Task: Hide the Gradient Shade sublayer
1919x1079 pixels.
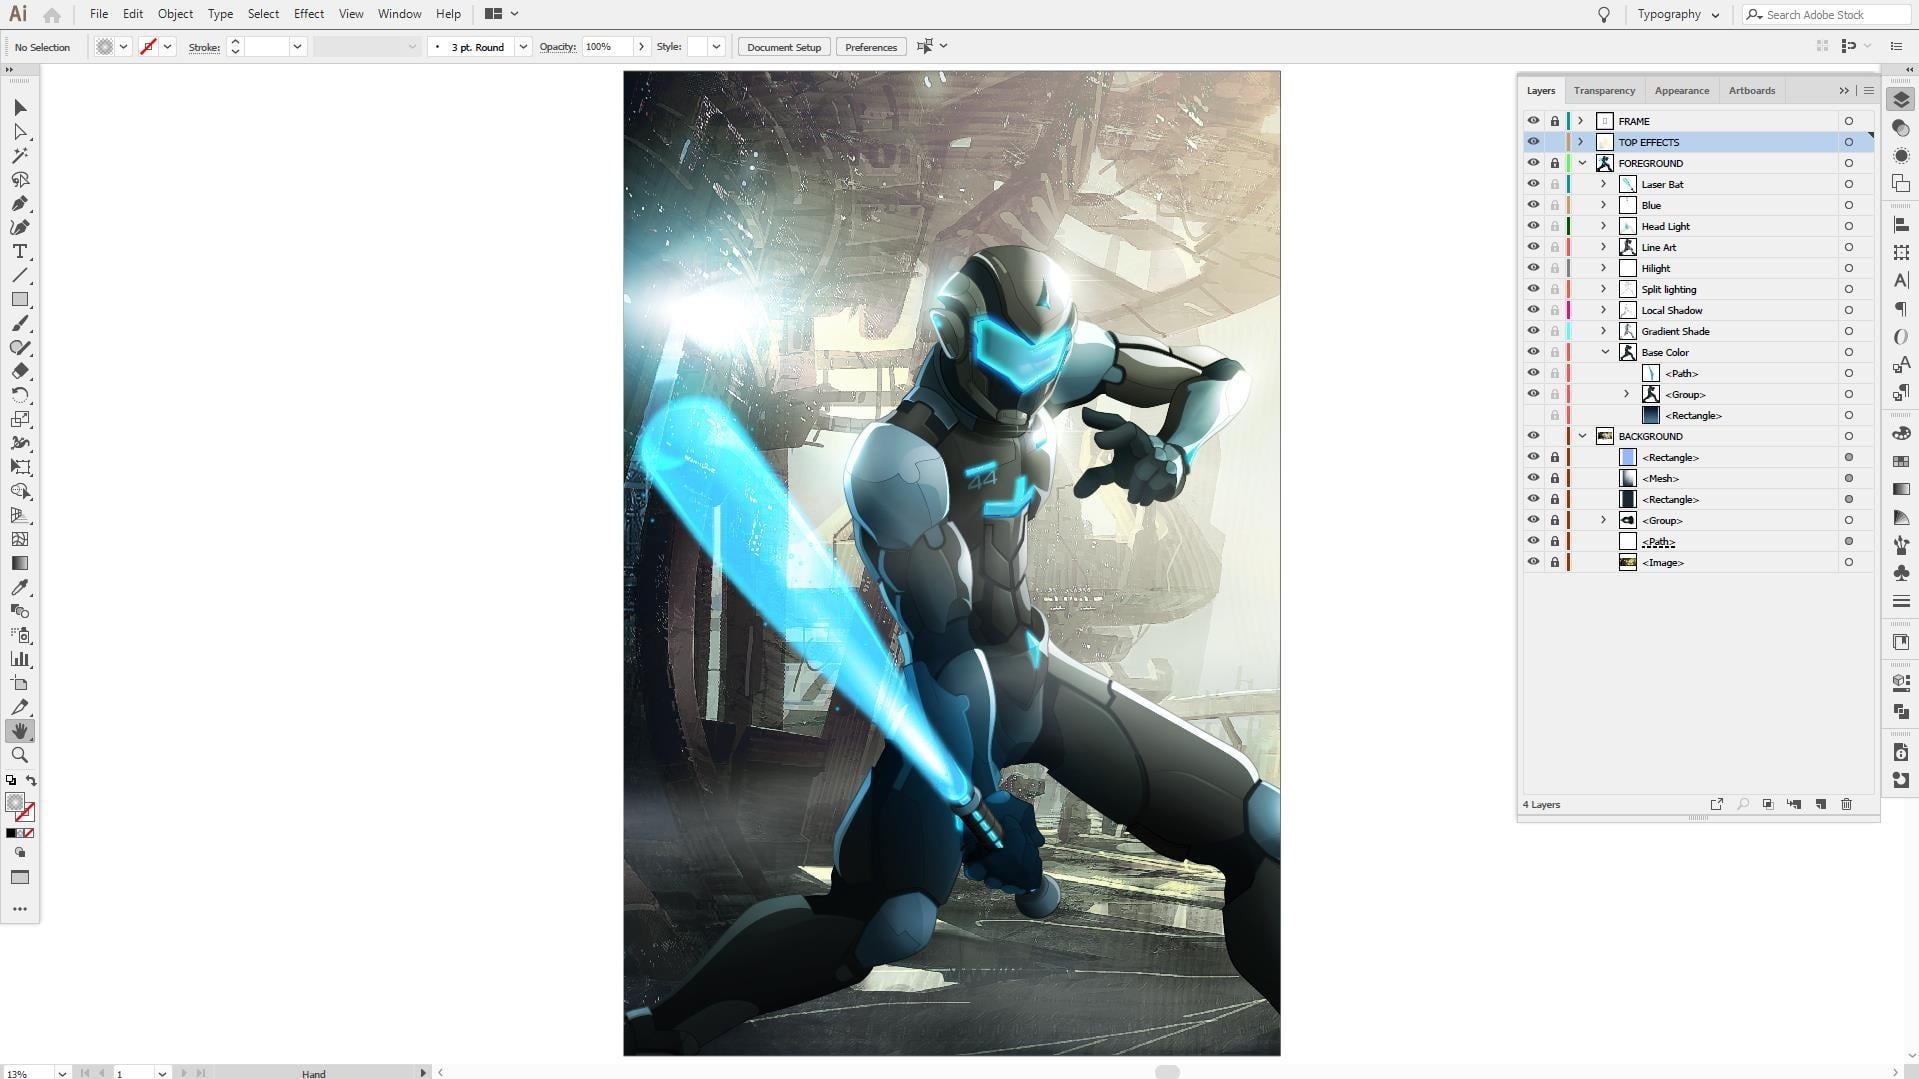Action: (x=1533, y=331)
